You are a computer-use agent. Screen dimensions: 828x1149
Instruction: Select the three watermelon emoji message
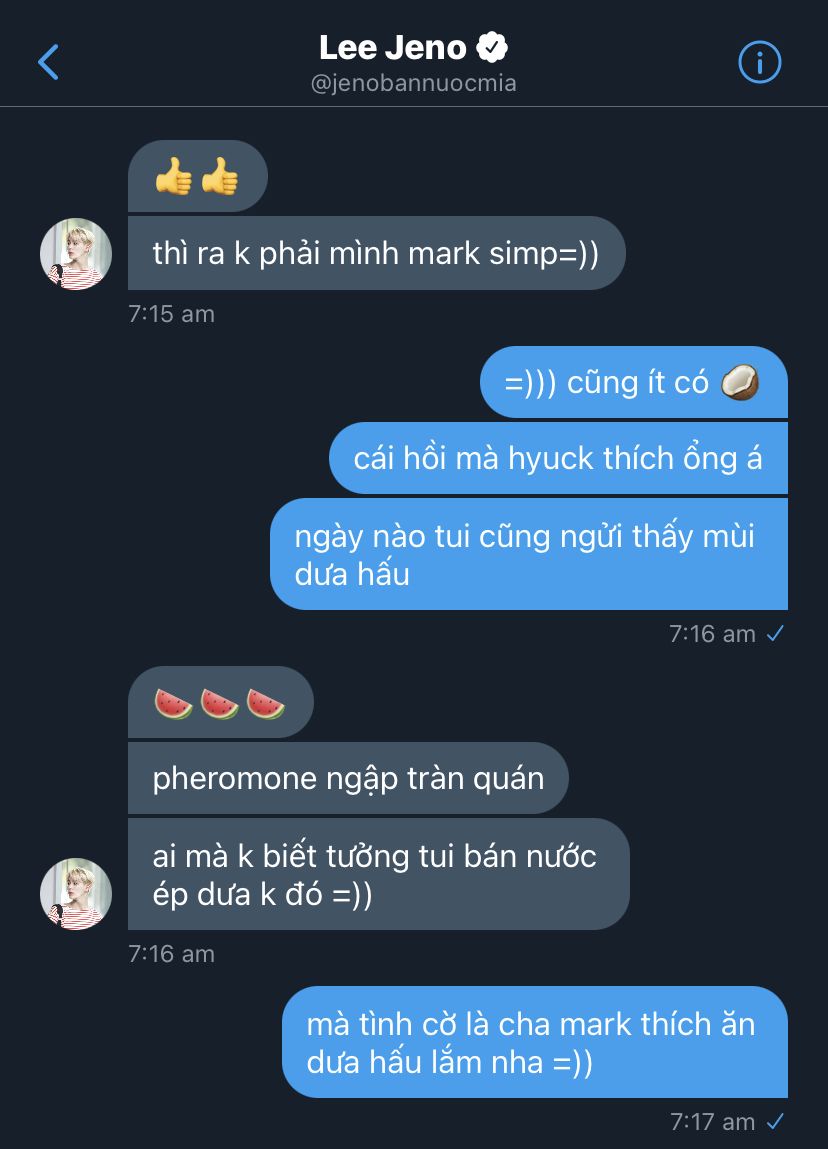(x=221, y=703)
